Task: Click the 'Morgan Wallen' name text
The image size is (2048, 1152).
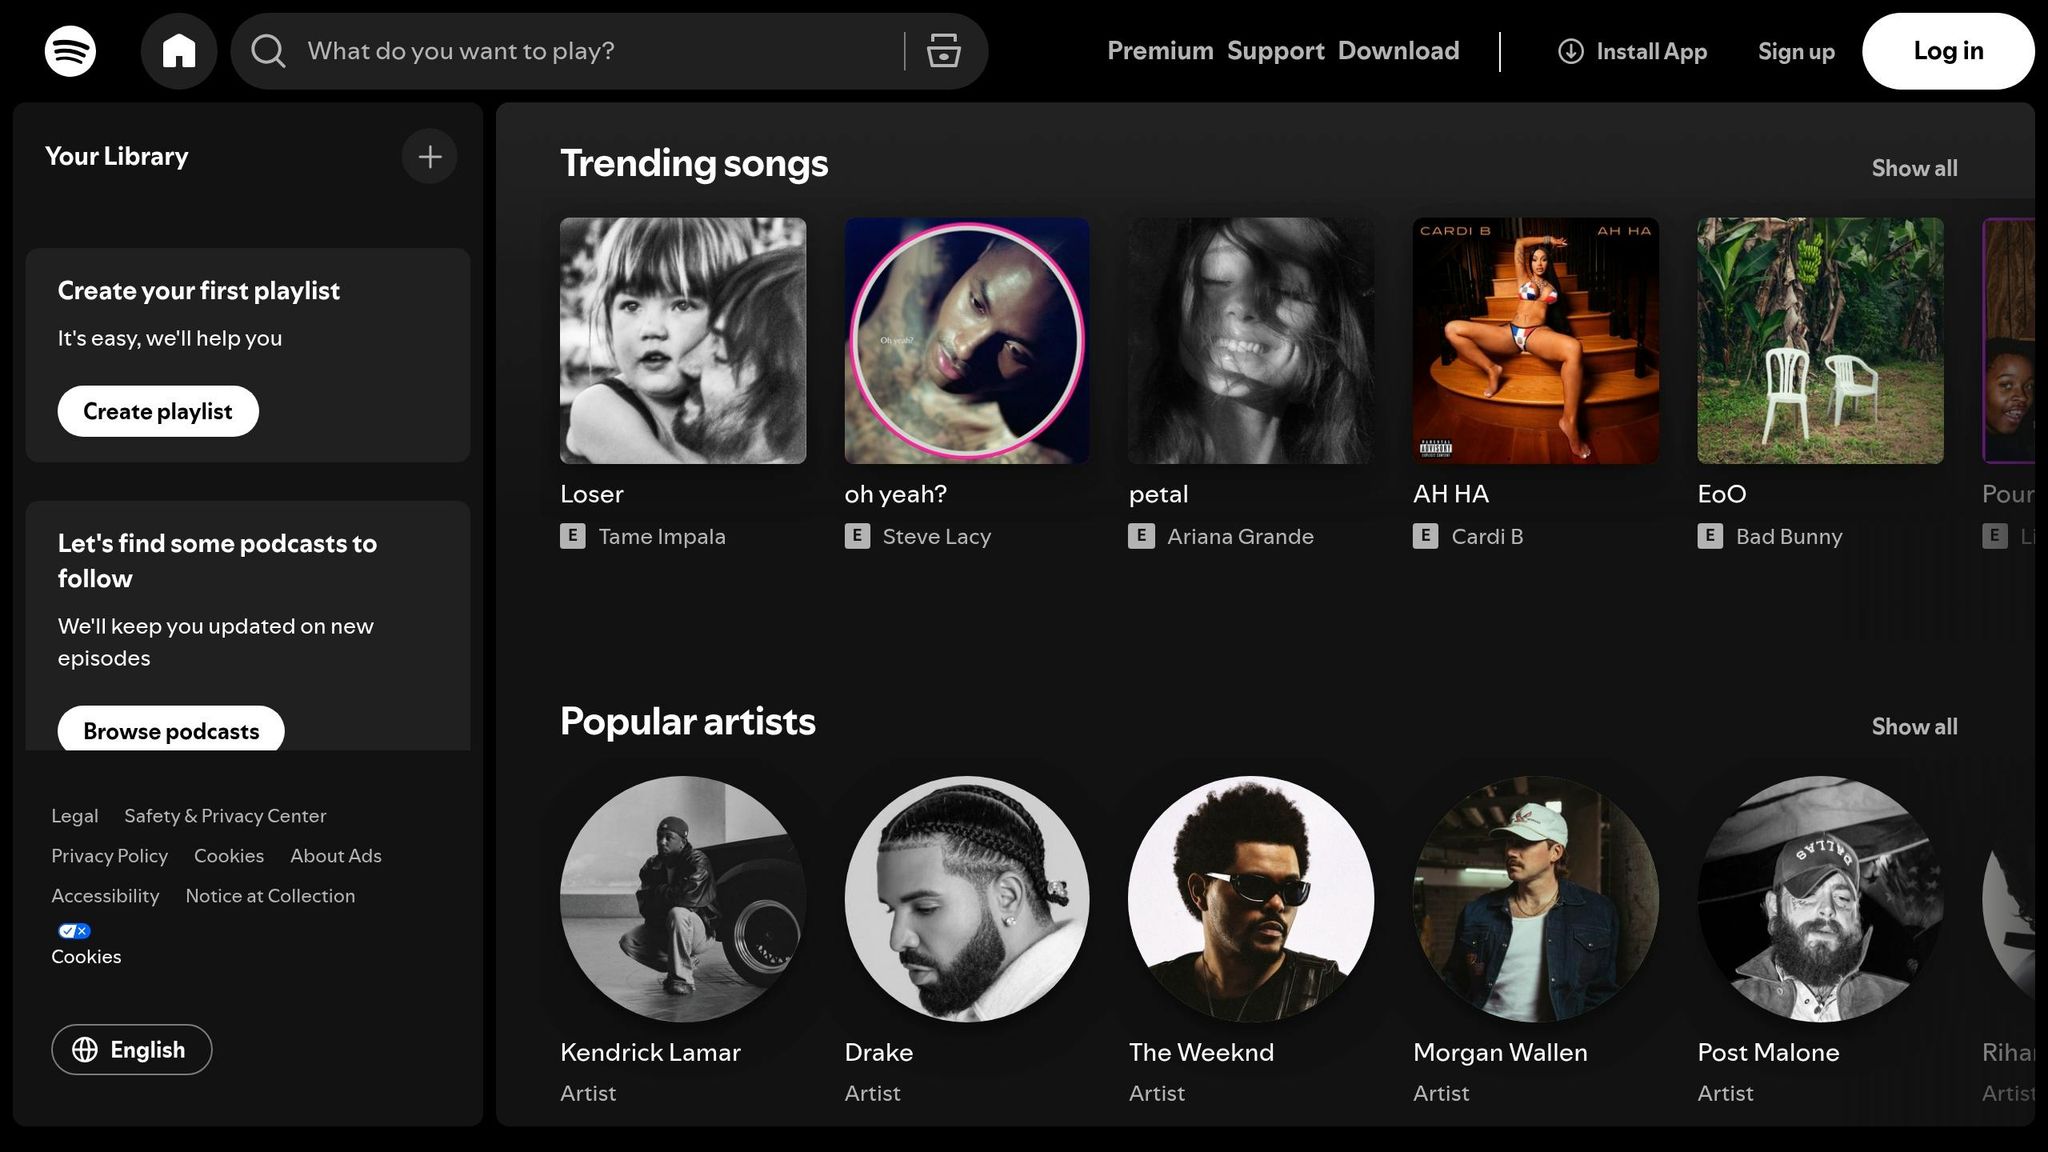Action: click(x=1500, y=1053)
